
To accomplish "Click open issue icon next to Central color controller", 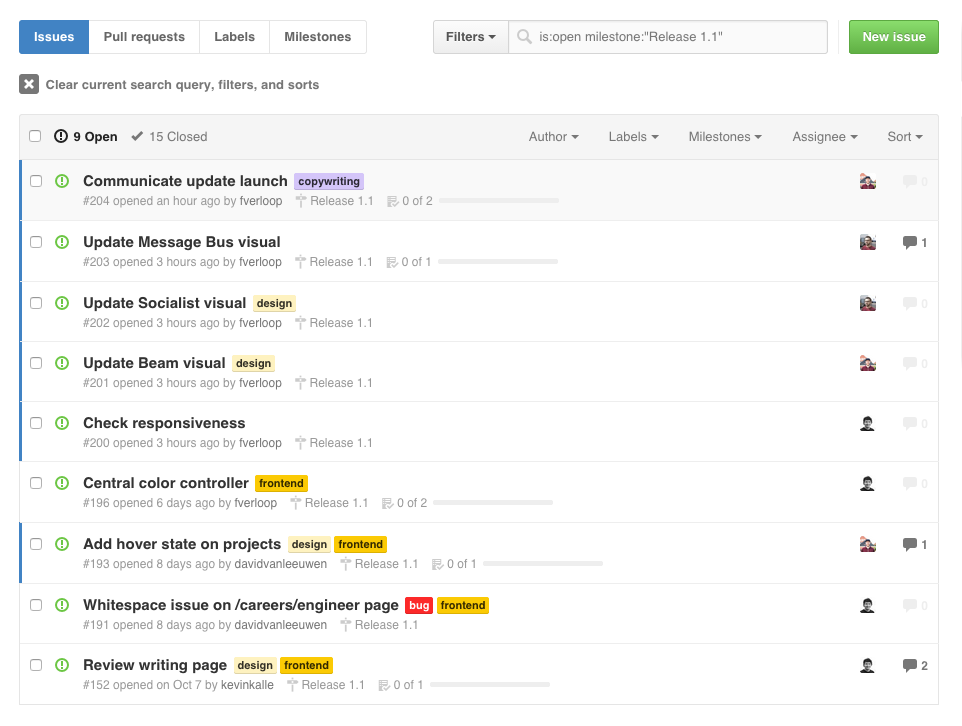I will [x=62, y=483].
